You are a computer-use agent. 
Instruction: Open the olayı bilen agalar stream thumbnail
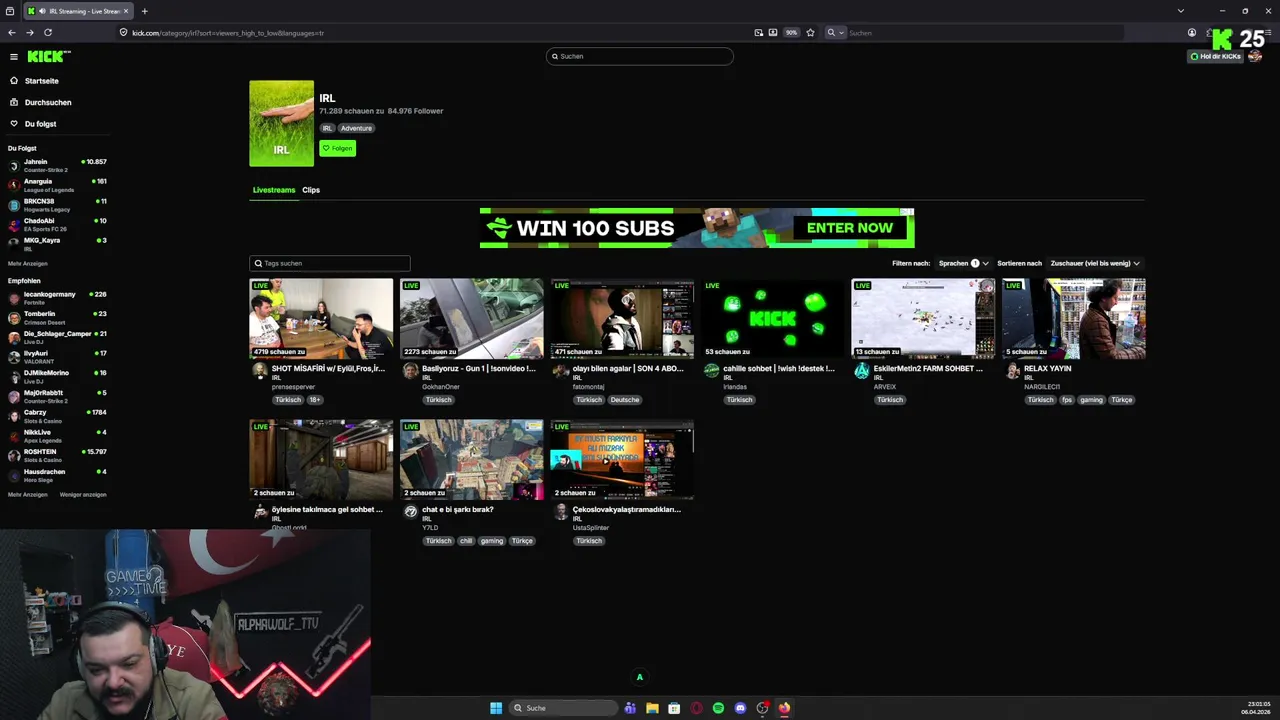(x=622, y=318)
